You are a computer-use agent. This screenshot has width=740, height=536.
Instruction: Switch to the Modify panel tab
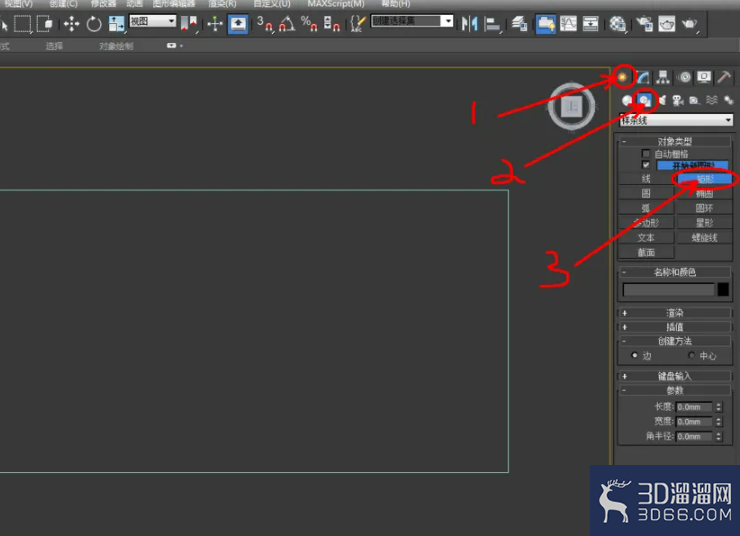pyautogui.click(x=643, y=77)
